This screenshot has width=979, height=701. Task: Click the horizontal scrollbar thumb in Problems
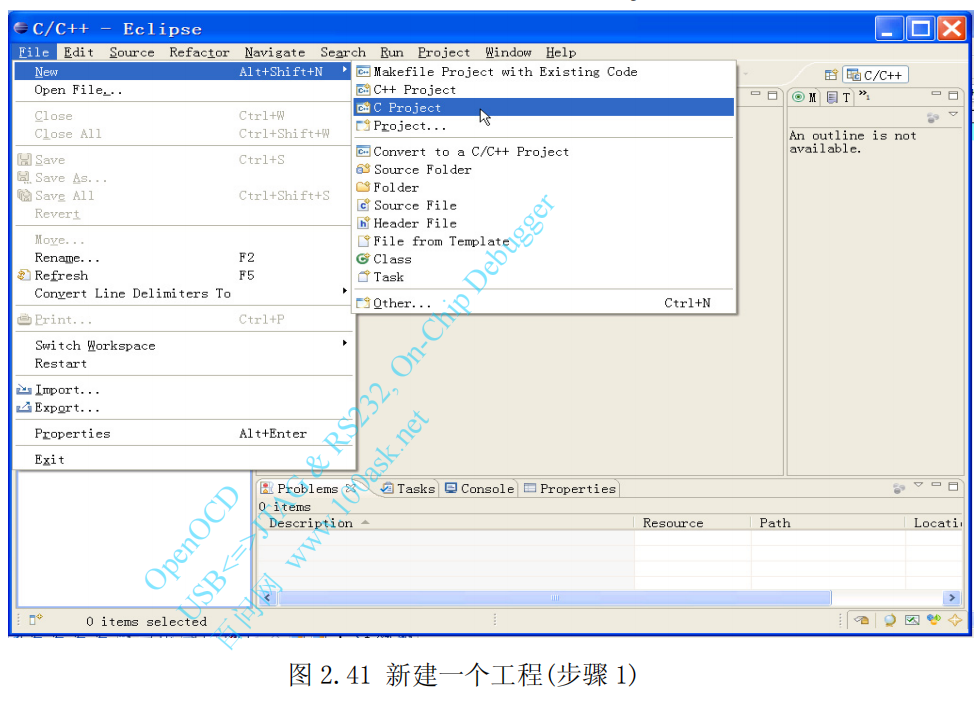coord(554,597)
